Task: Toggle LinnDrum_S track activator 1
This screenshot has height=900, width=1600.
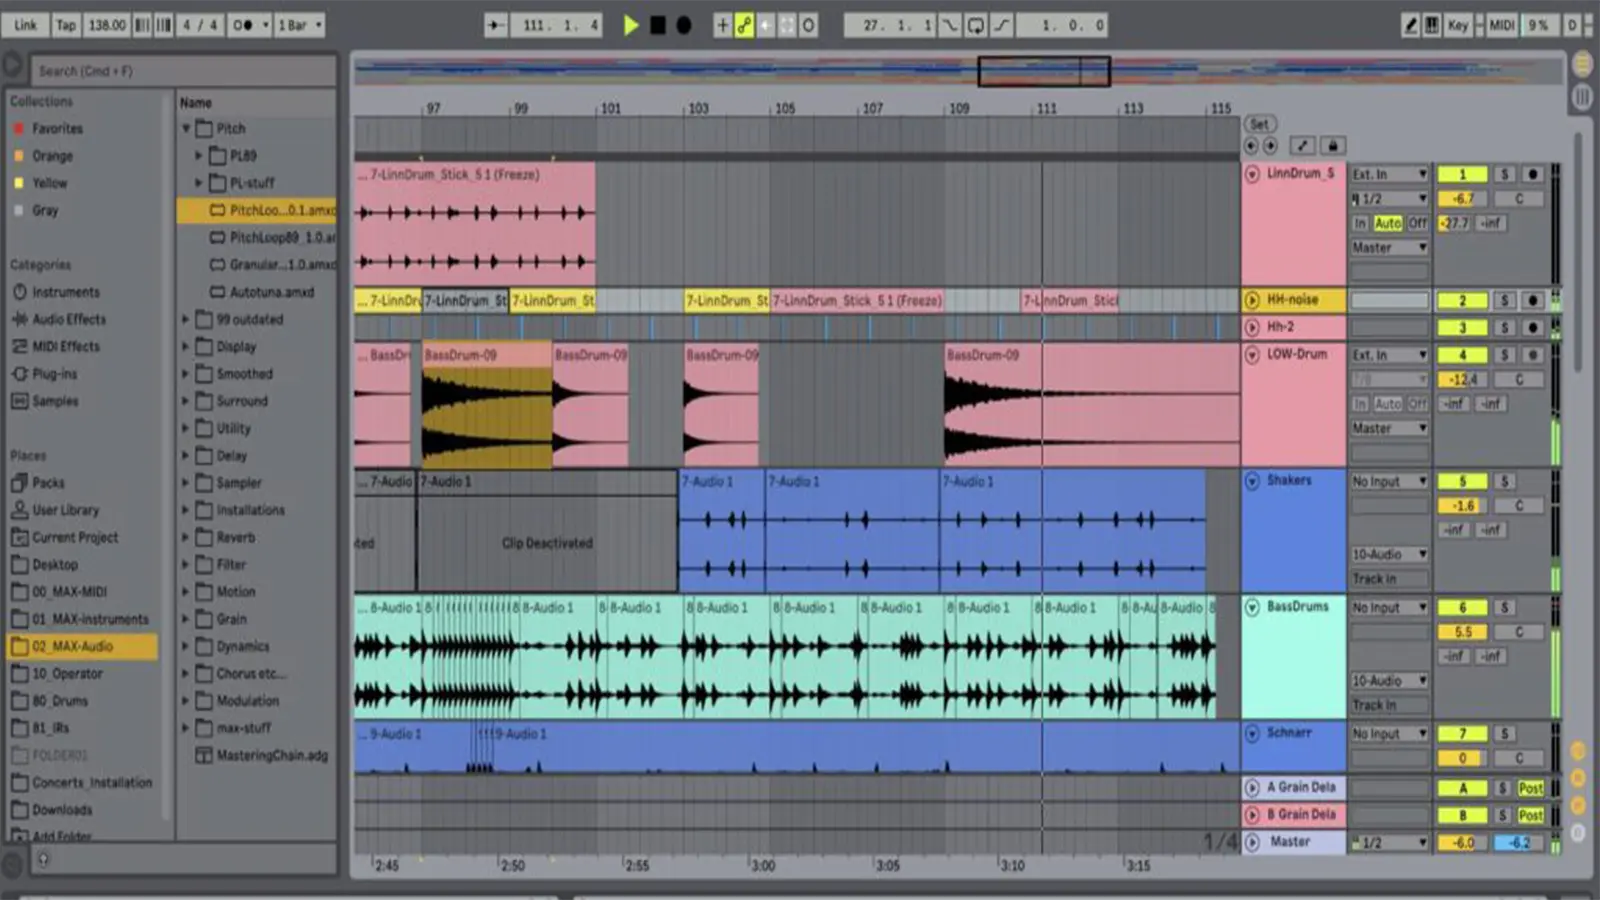Action: tap(1462, 174)
